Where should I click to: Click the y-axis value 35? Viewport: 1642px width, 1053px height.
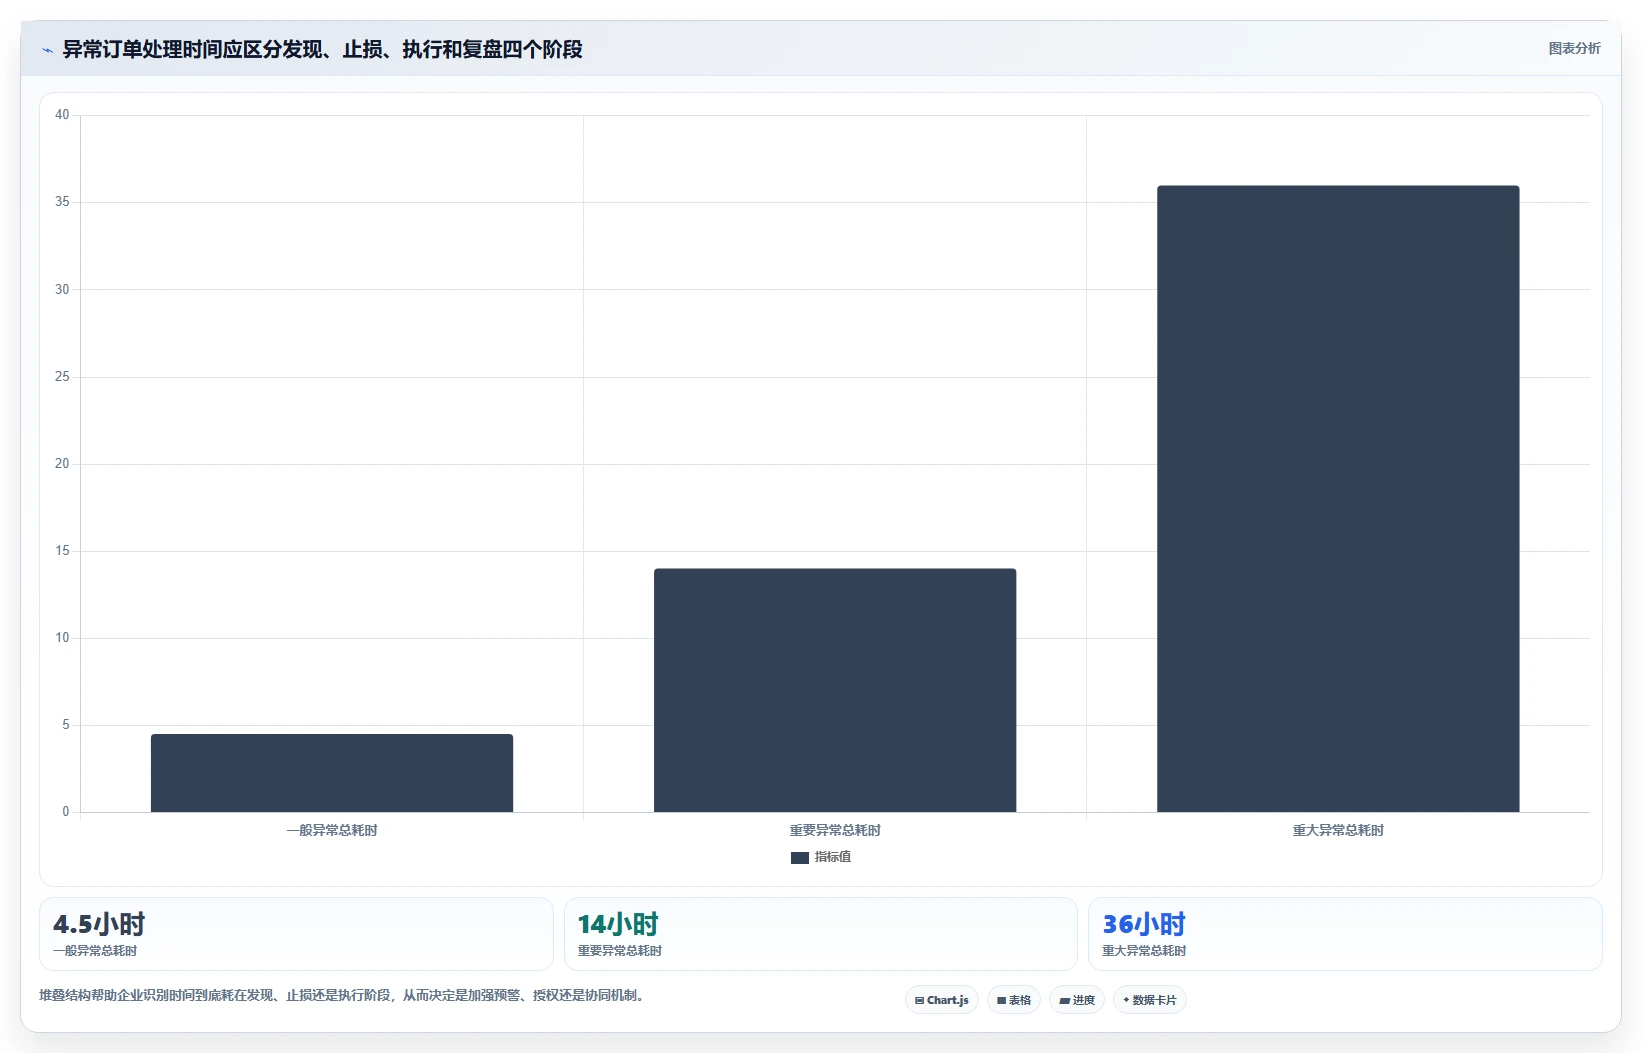pyautogui.click(x=62, y=202)
